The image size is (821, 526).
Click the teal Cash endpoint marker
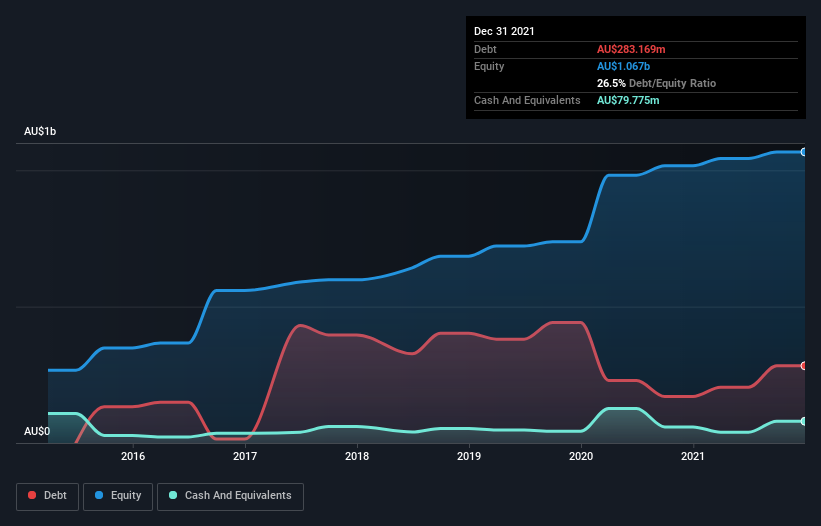tap(804, 421)
